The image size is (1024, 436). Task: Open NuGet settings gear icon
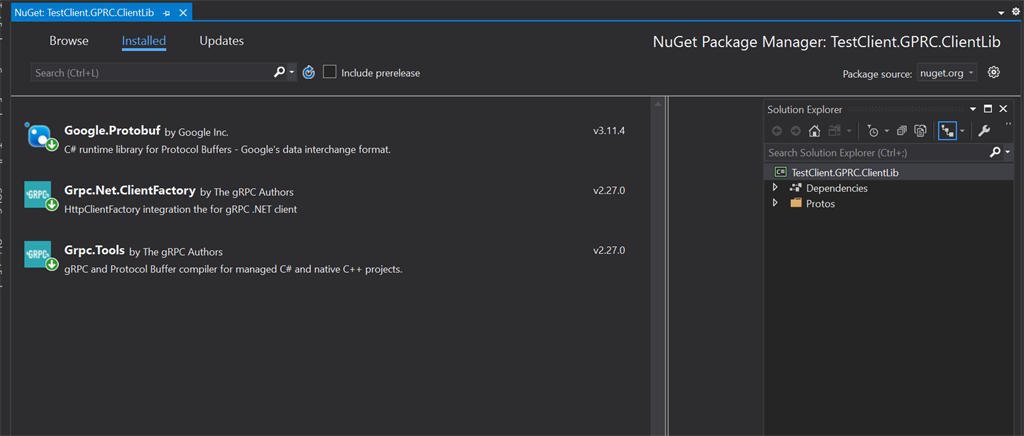coord(993,72)
